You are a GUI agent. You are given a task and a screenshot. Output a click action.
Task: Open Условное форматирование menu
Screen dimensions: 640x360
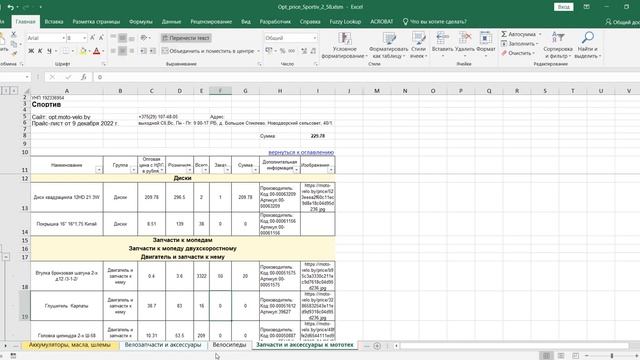344,45
